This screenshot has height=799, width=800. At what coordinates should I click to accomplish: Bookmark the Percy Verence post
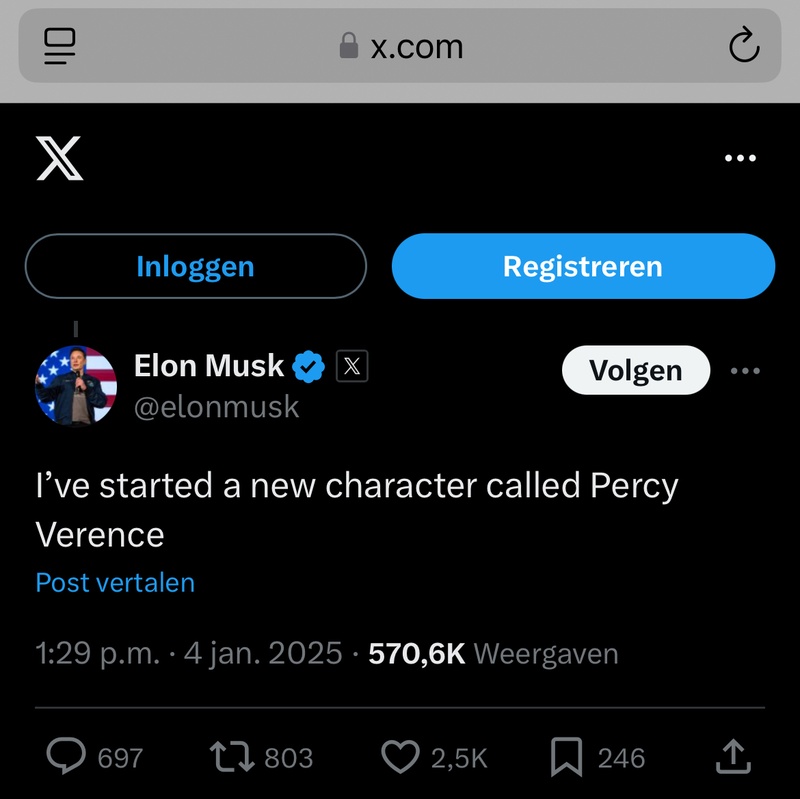coord(567,757)
